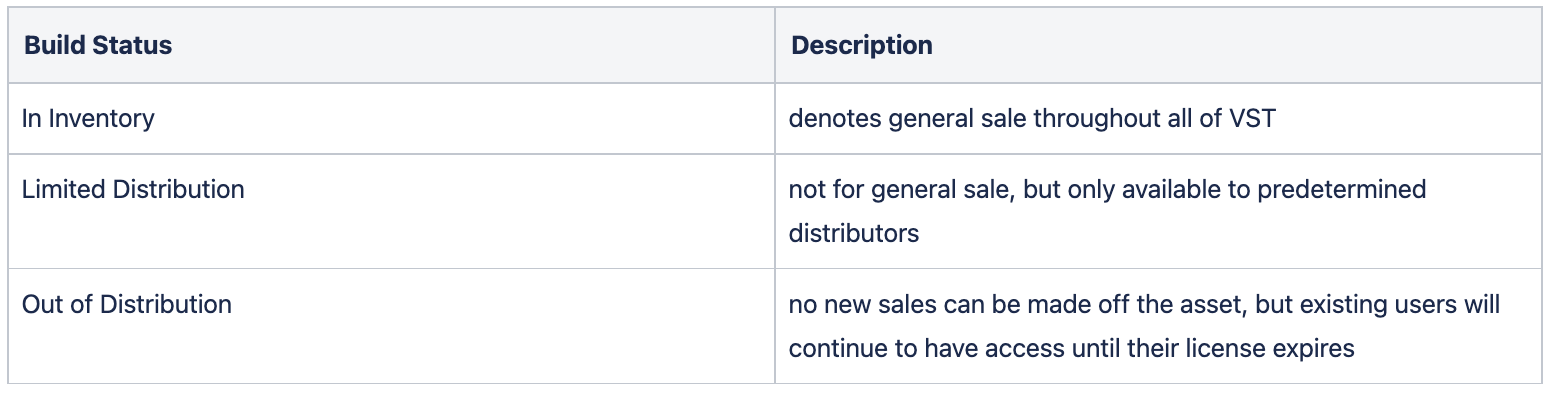Click the Description column header
1554x396 pixels.
(1158, 45)
